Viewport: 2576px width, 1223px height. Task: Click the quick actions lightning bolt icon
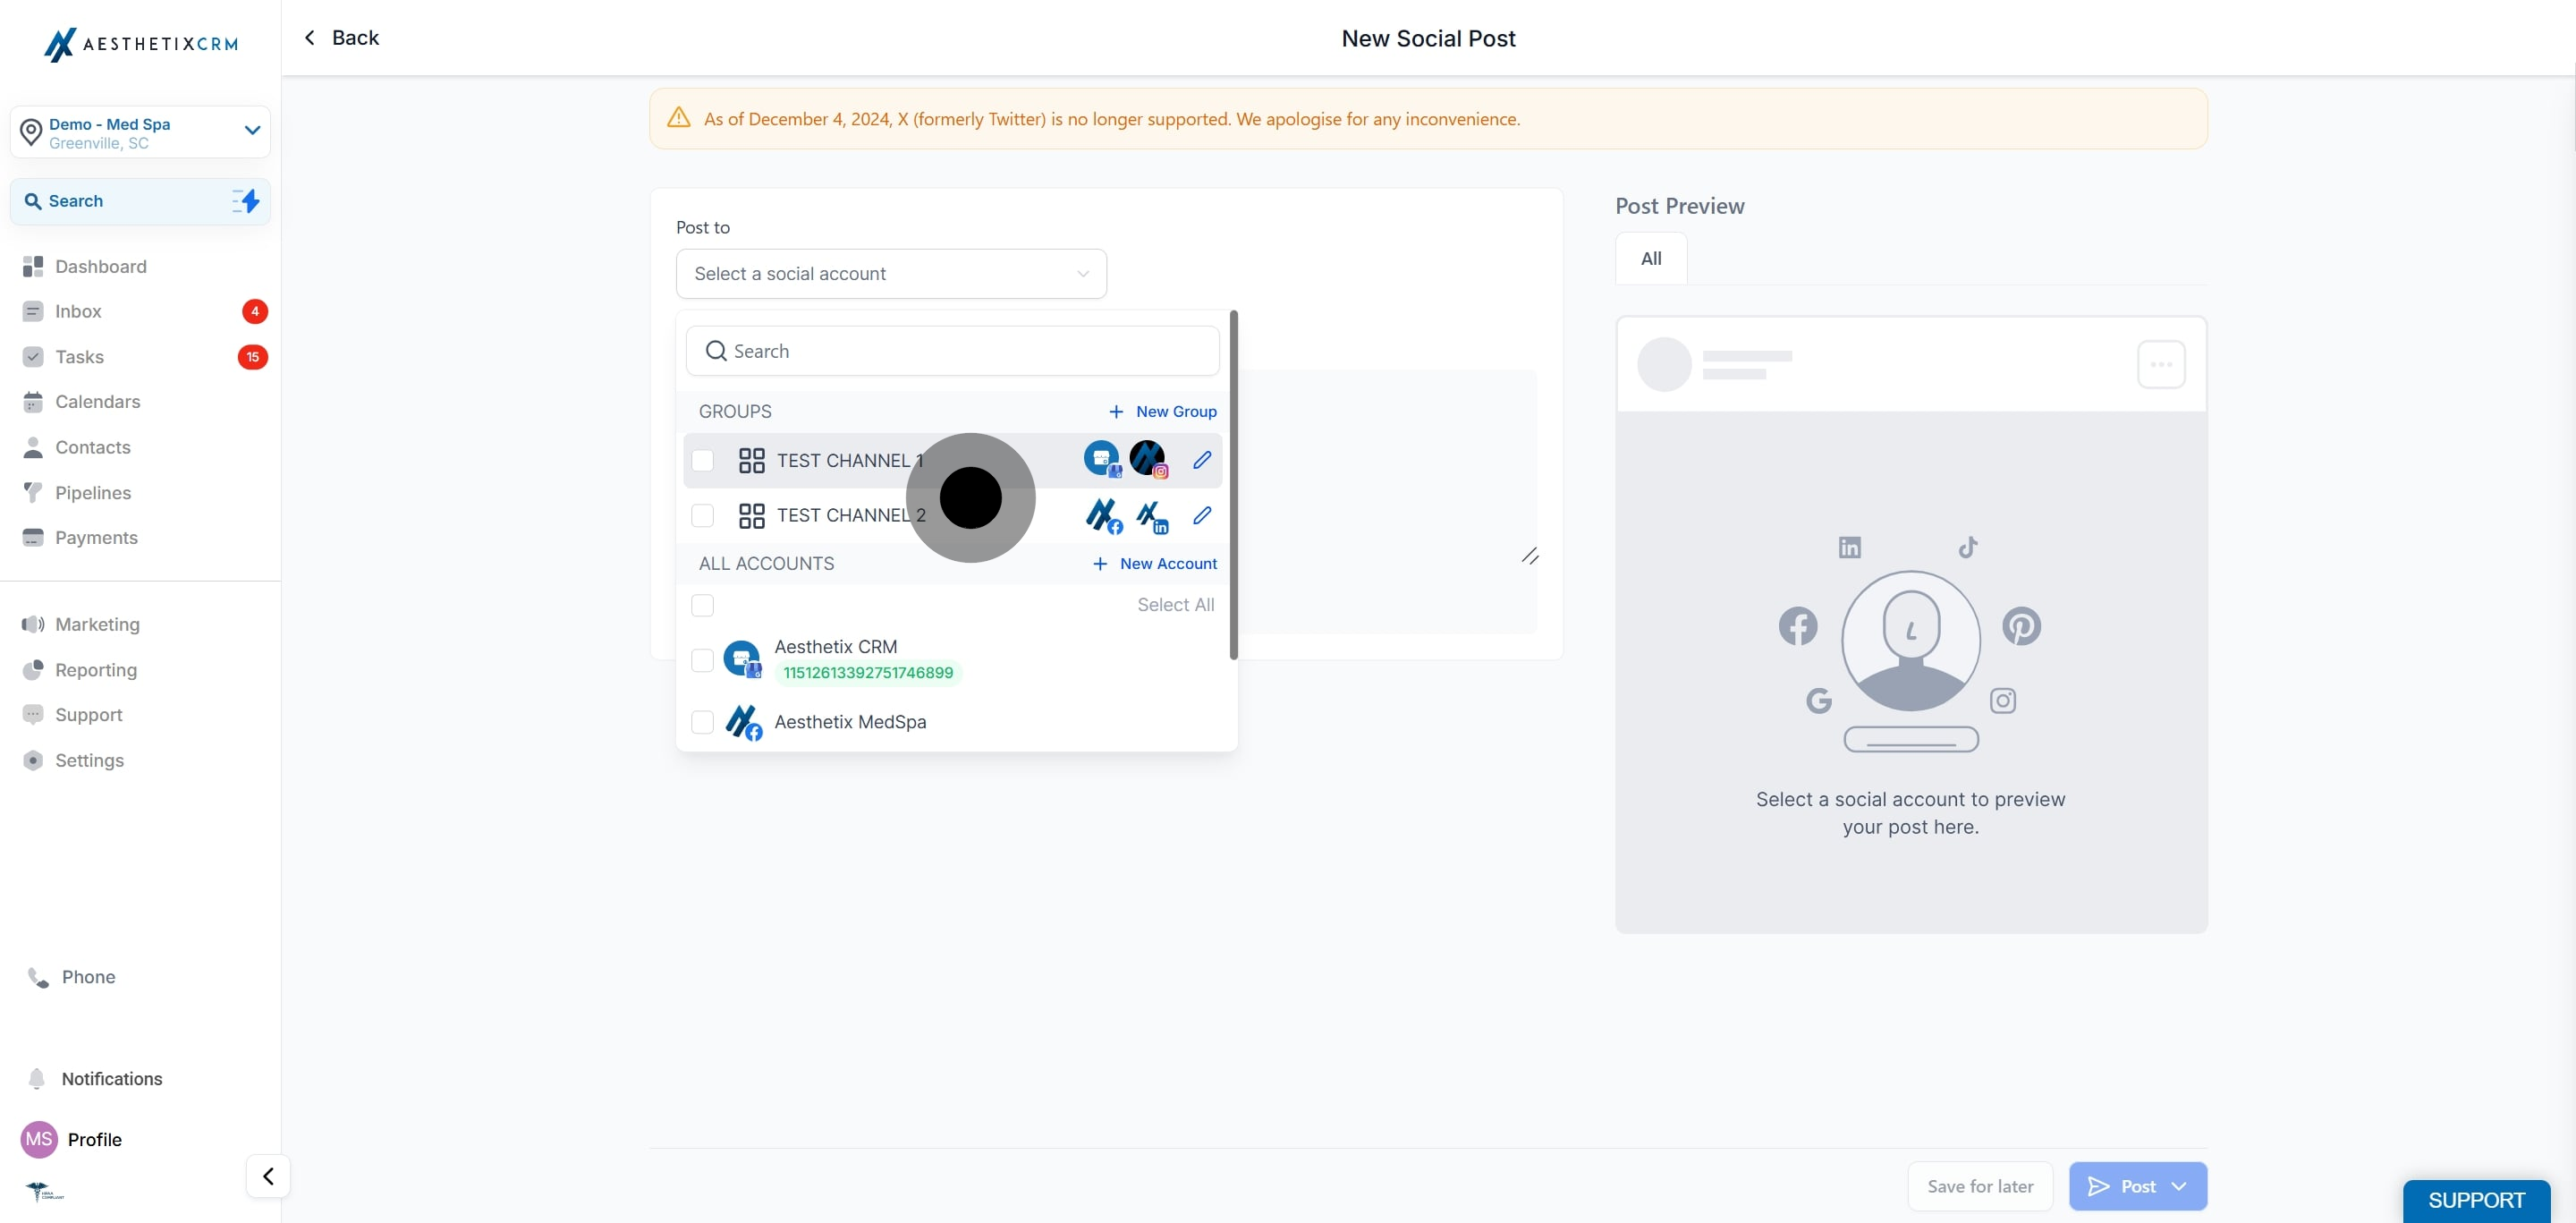[246, 201]
